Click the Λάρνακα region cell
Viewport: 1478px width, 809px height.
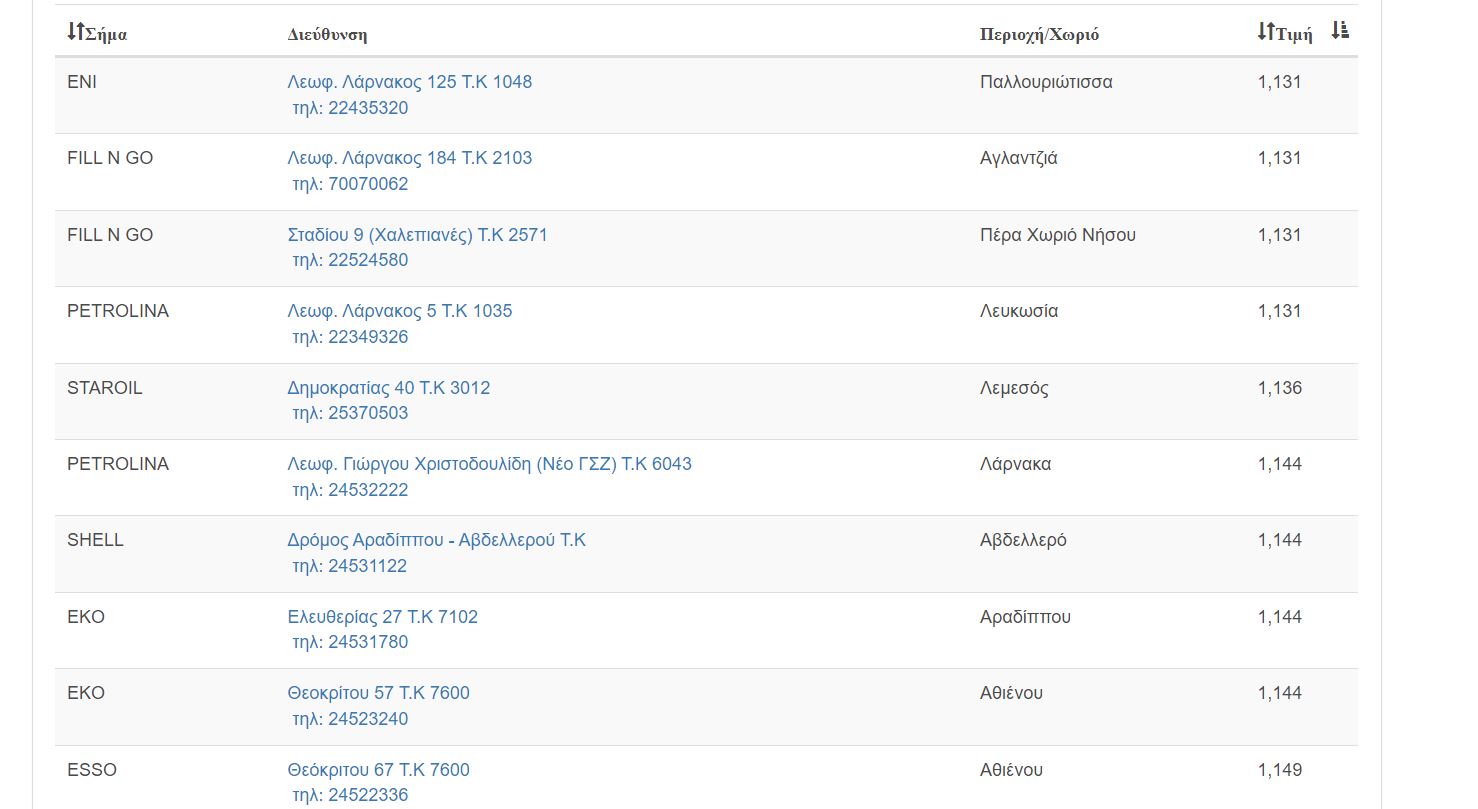(1015, 464)
